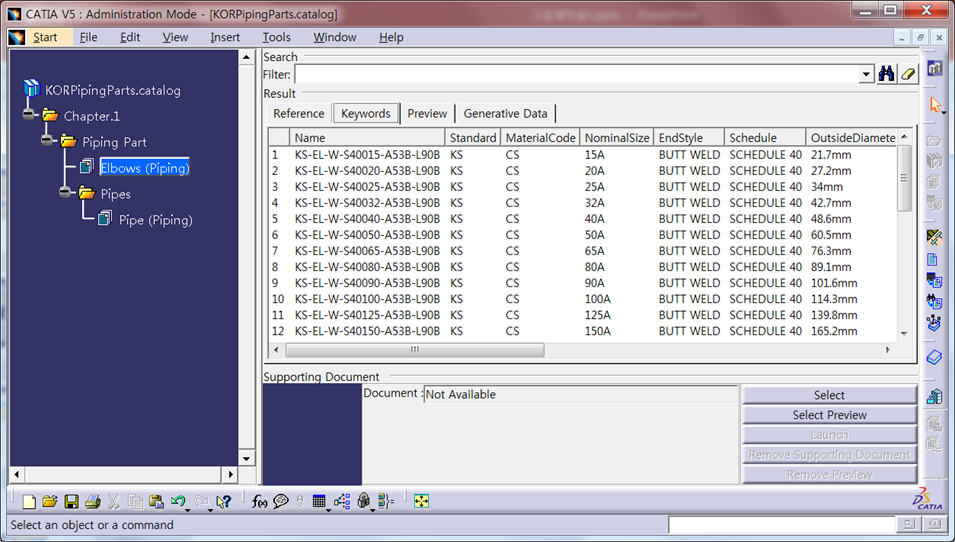Open the Formula f(x) tool
The image size is (955, 542).
[259, 501]
